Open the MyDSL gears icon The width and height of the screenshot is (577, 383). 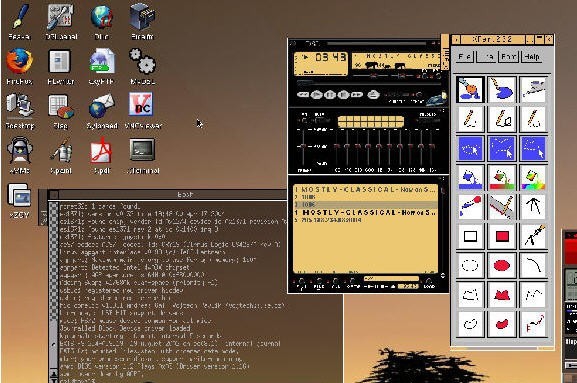pyautogui.click(x=143, y=66)
